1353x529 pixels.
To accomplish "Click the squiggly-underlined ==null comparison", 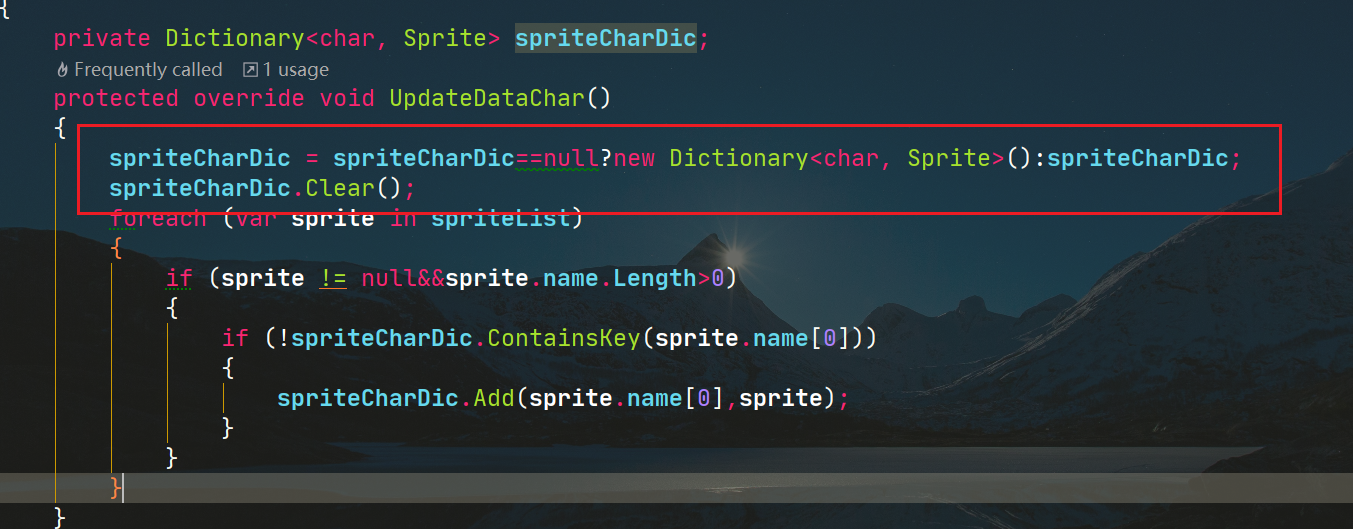I will [x=557, y=158].
